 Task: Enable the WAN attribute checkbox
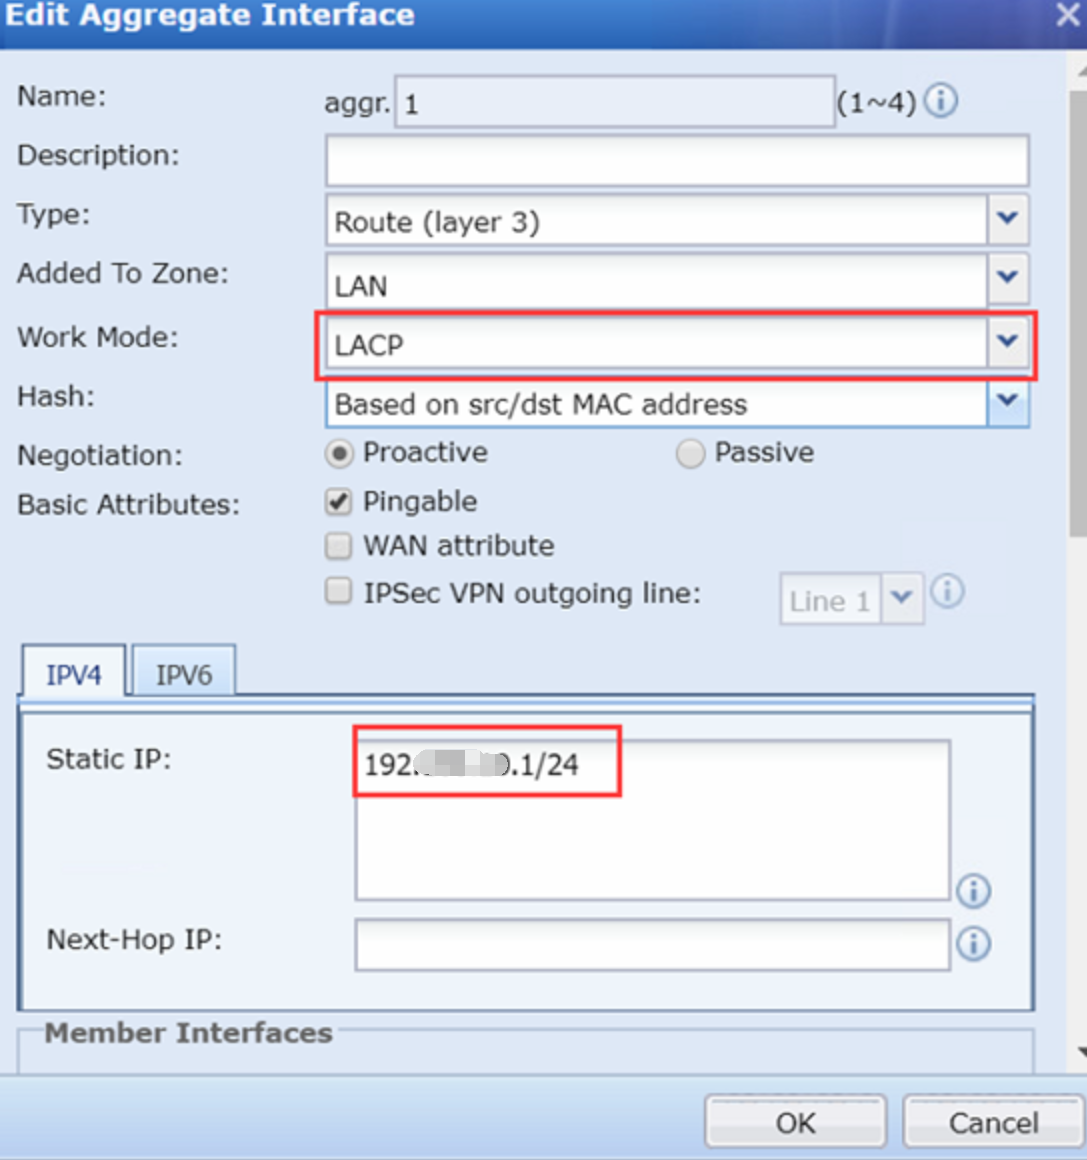[x=338, y=546]
